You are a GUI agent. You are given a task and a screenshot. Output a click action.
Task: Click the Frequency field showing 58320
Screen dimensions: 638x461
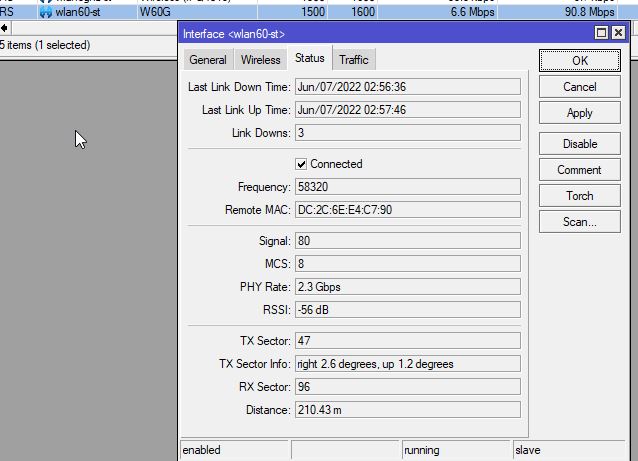click(x=408, y=187)
